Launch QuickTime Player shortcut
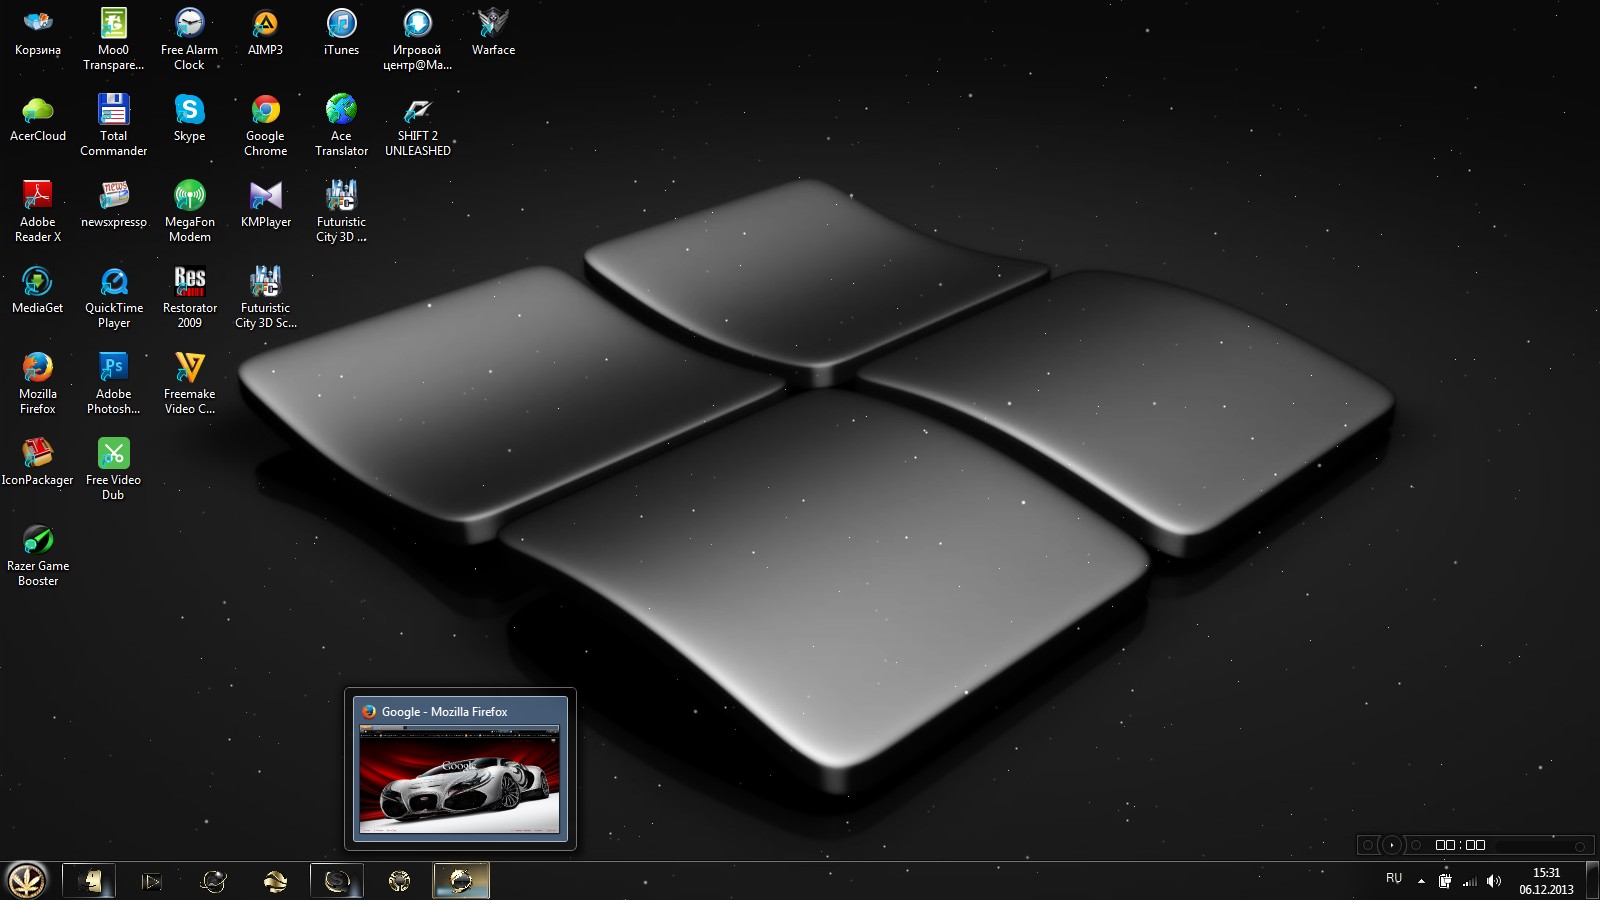1600x900 pixels. tap(113, 297)
